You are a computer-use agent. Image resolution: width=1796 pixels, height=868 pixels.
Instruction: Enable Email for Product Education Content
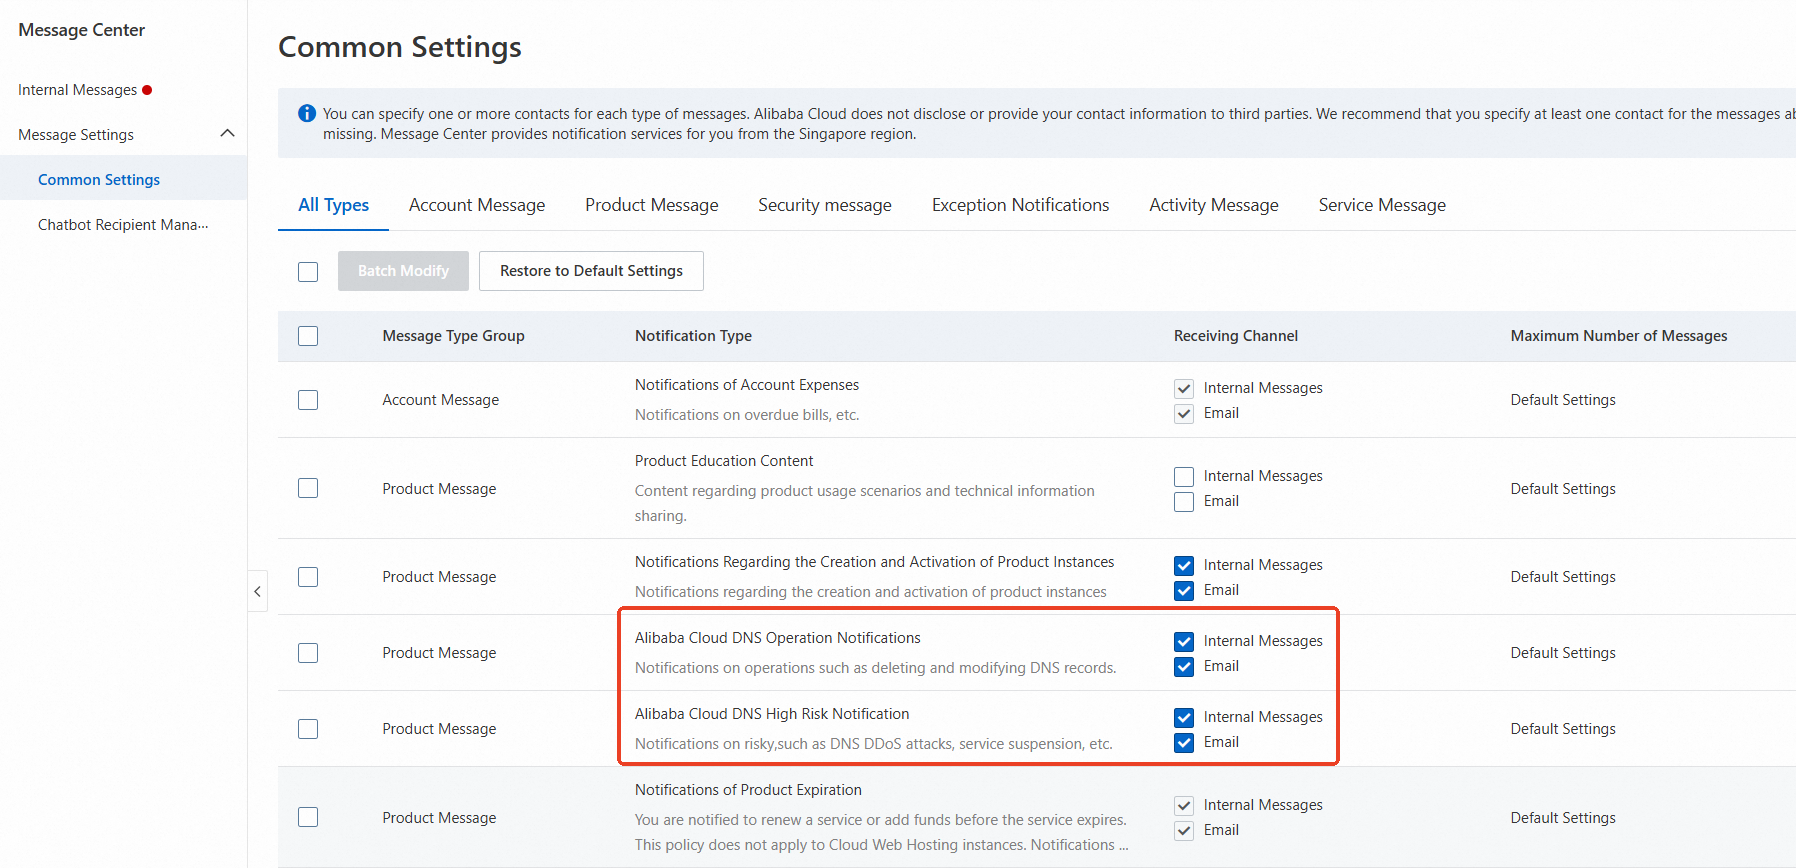click(x=1184, y=502)
